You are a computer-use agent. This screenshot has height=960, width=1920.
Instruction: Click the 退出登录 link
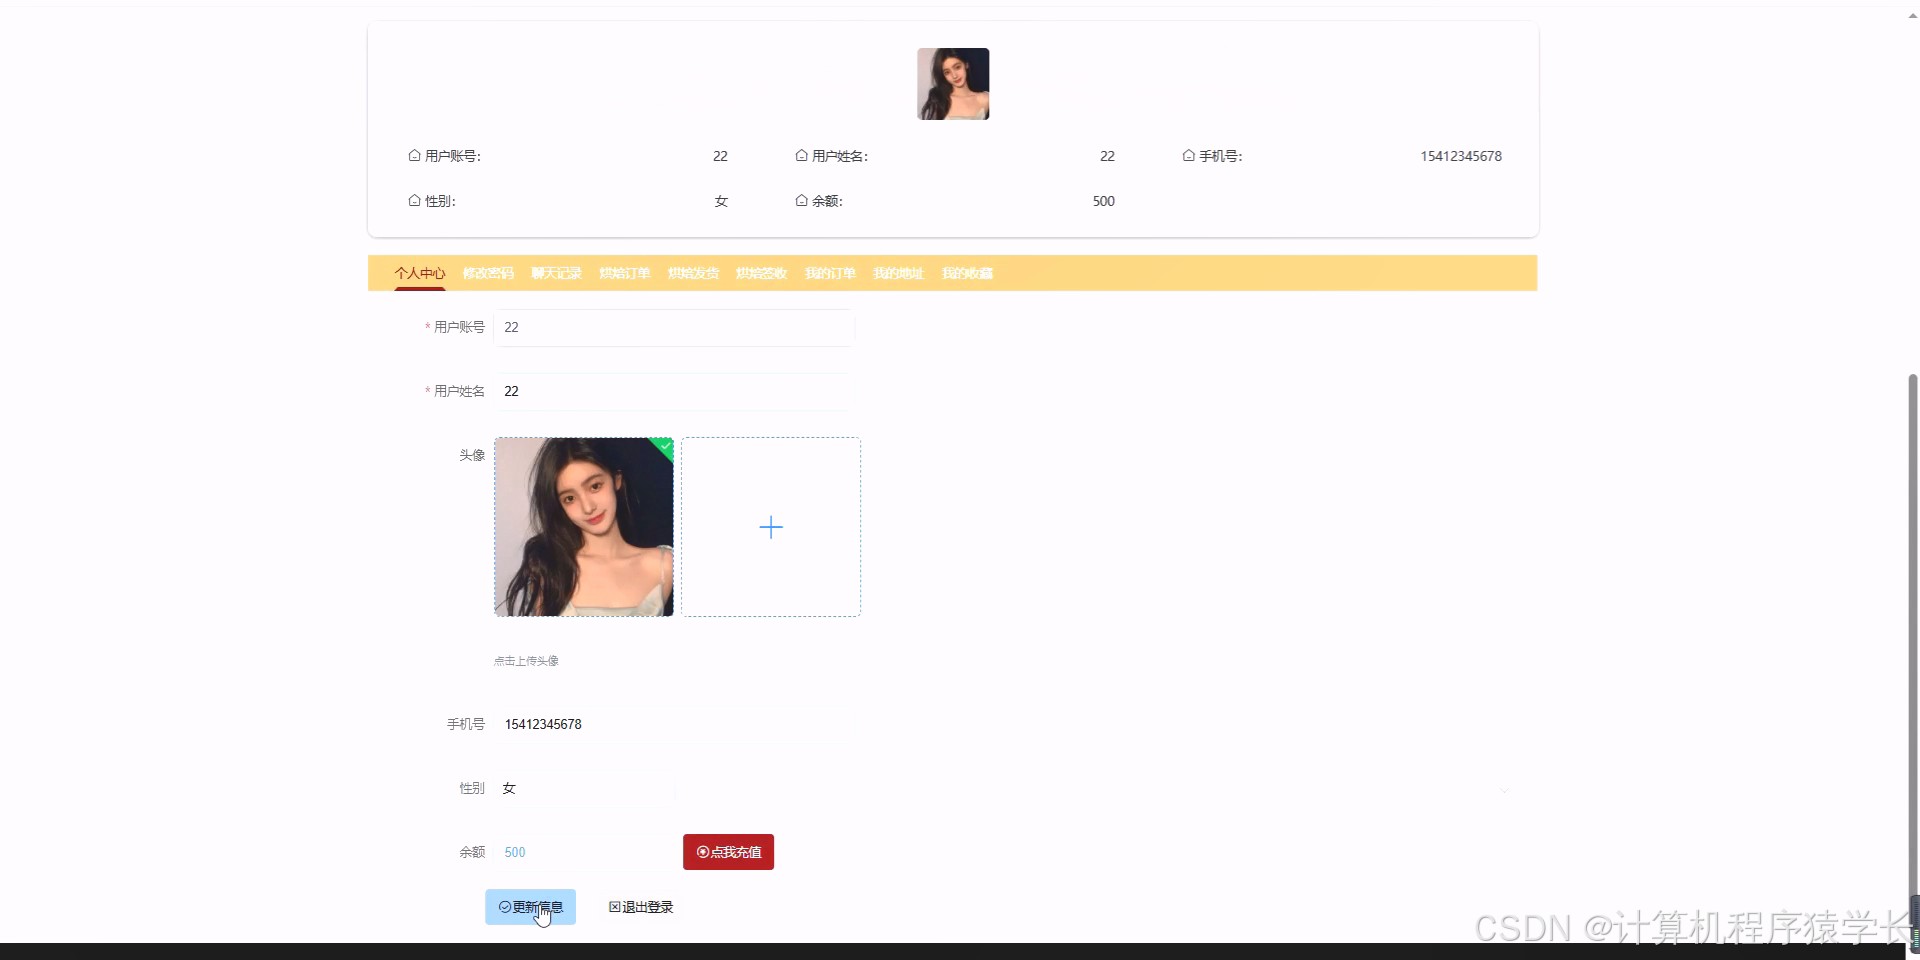(640, 907)
